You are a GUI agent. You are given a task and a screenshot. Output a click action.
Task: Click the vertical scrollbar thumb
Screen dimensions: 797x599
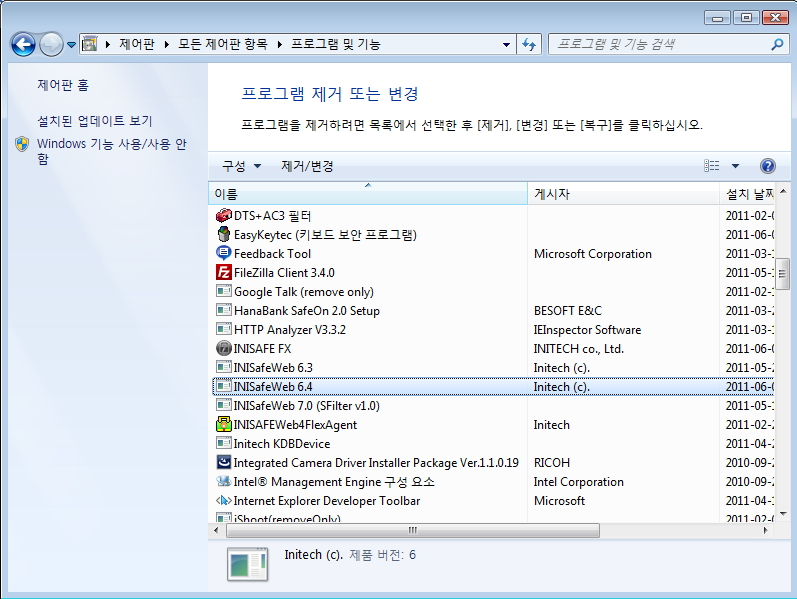[x=783, y=273]
